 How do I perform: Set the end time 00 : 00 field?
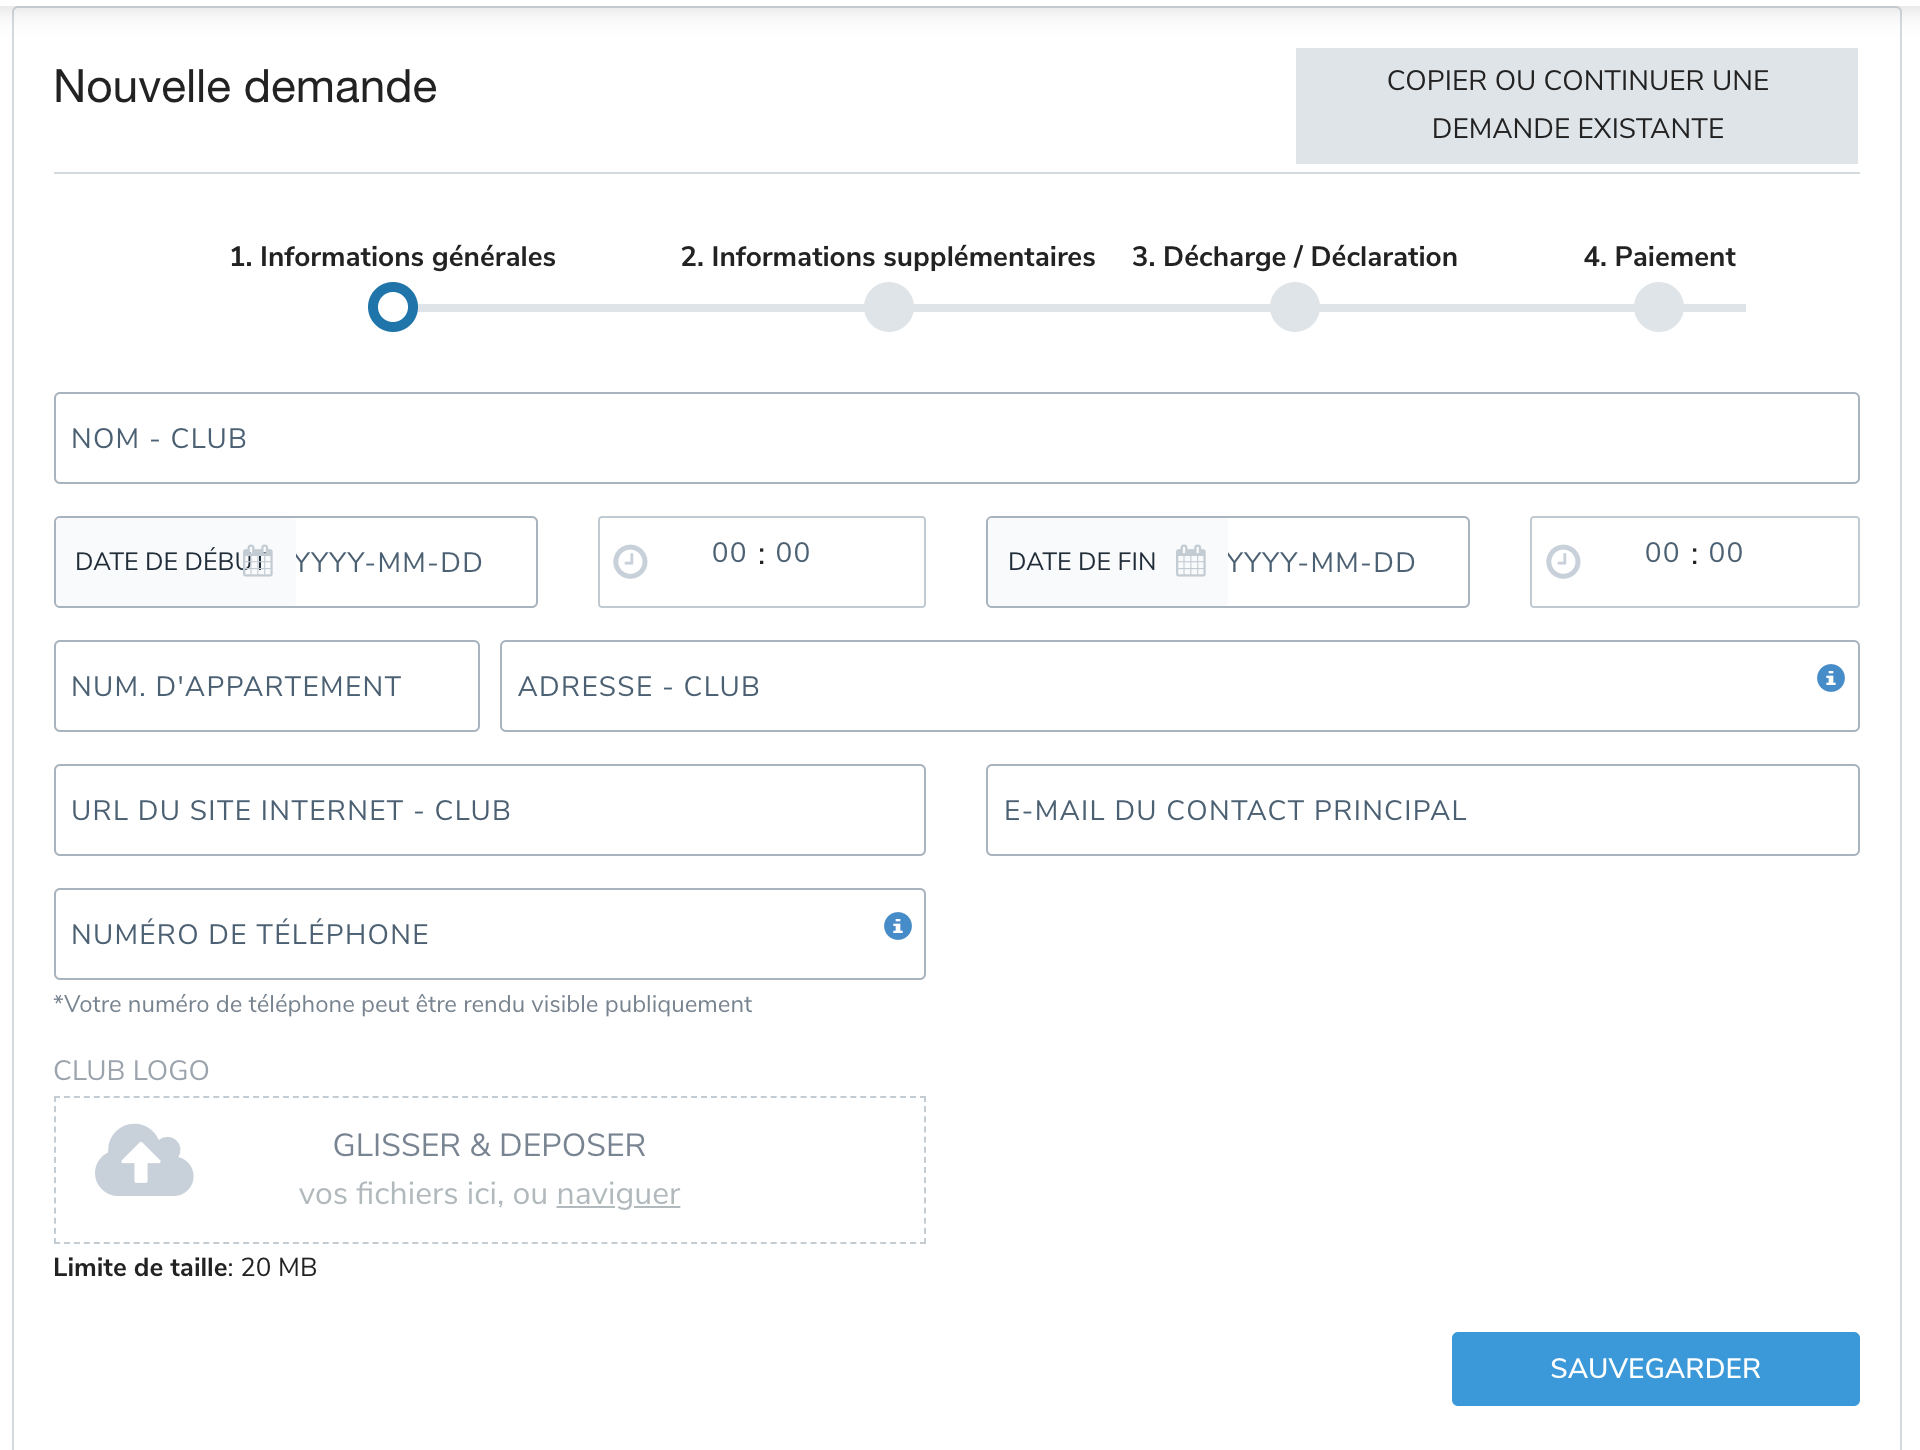[1695, 562]
